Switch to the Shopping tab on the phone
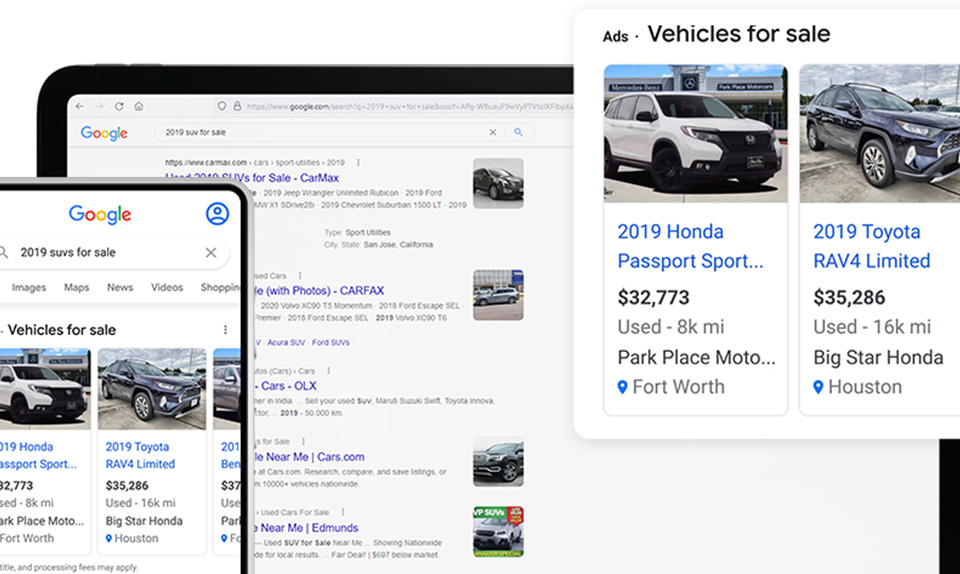The image size is (960, 574). (x=221, y=288)
